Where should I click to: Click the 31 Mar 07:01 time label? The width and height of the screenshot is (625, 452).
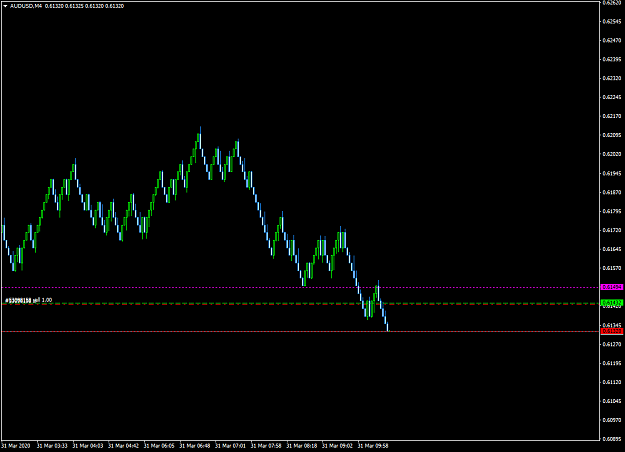[x=230, y=446]
